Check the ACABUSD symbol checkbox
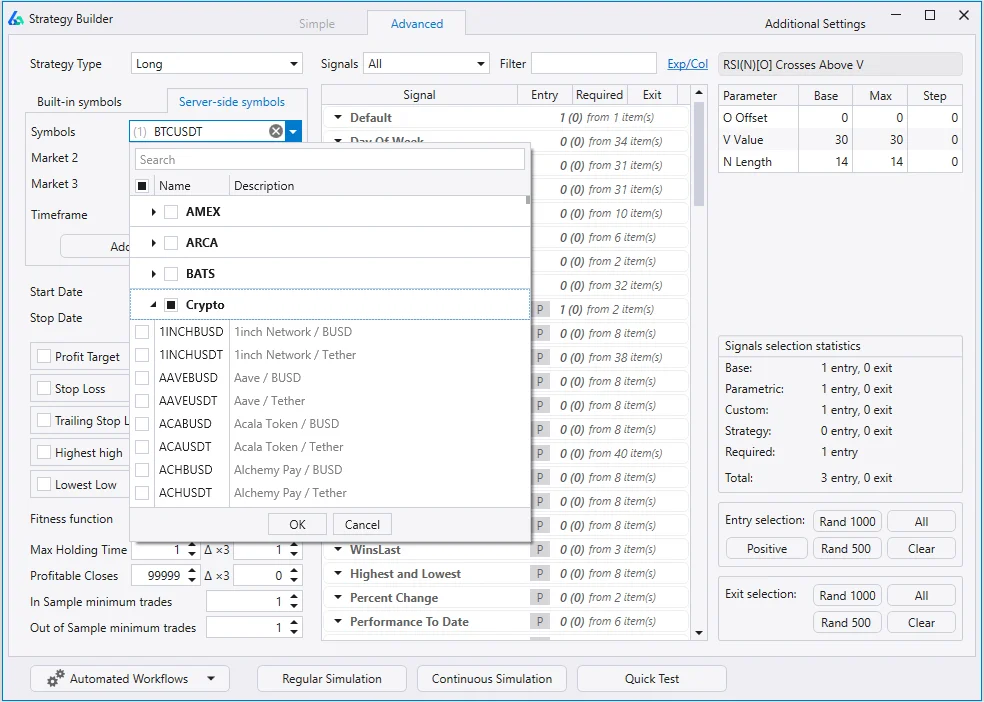 [142, 424]
